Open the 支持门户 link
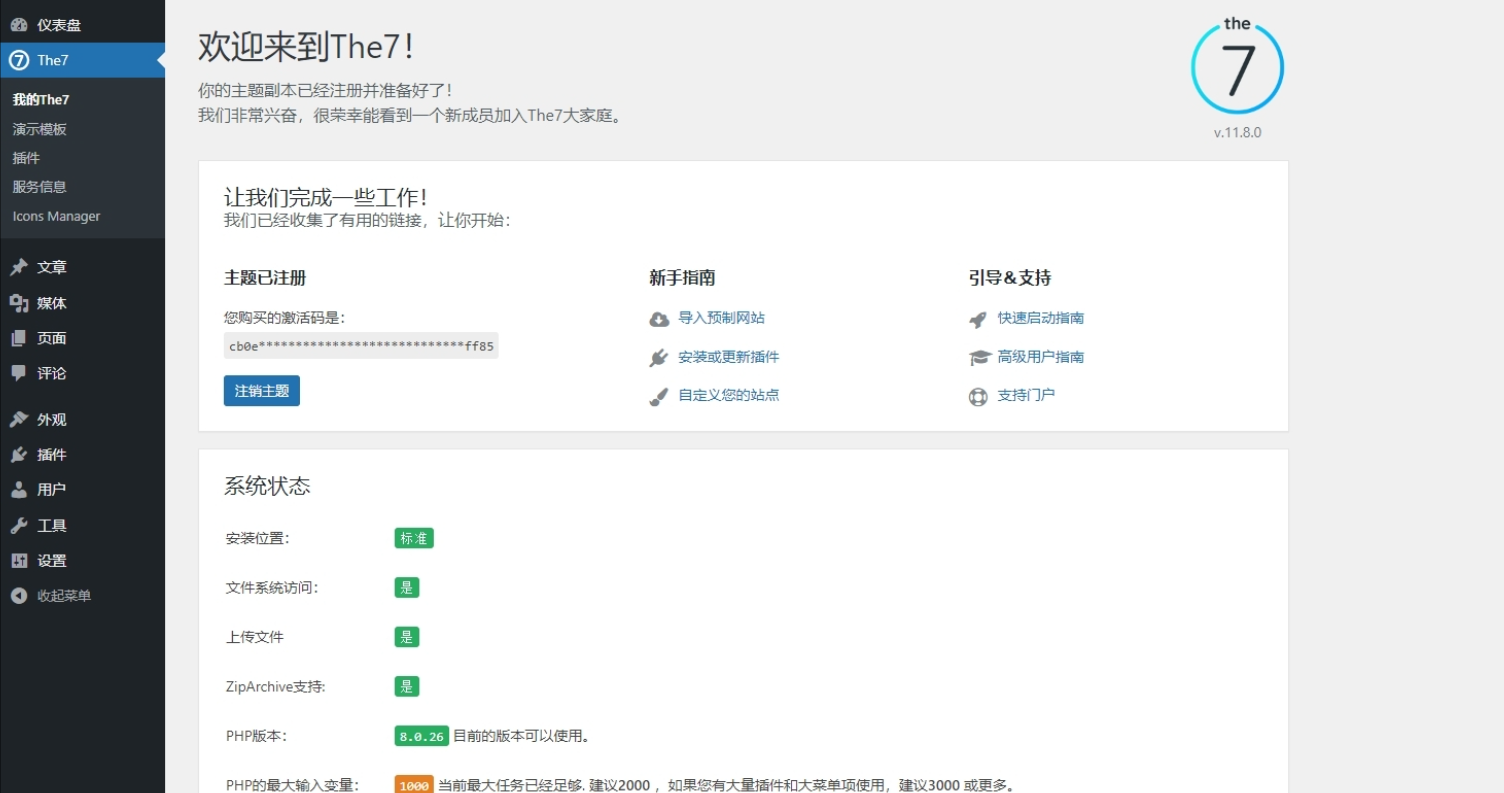 tap(1026, 395)
